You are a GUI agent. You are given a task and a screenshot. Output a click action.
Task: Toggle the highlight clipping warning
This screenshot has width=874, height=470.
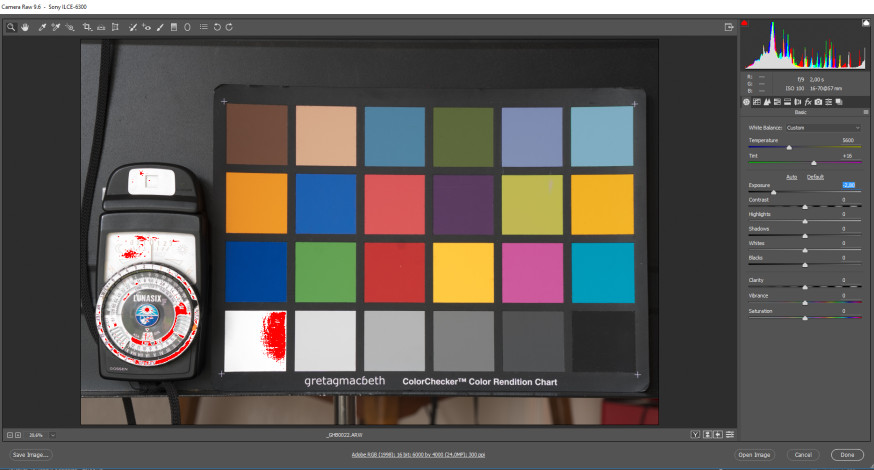coord(866,23)
